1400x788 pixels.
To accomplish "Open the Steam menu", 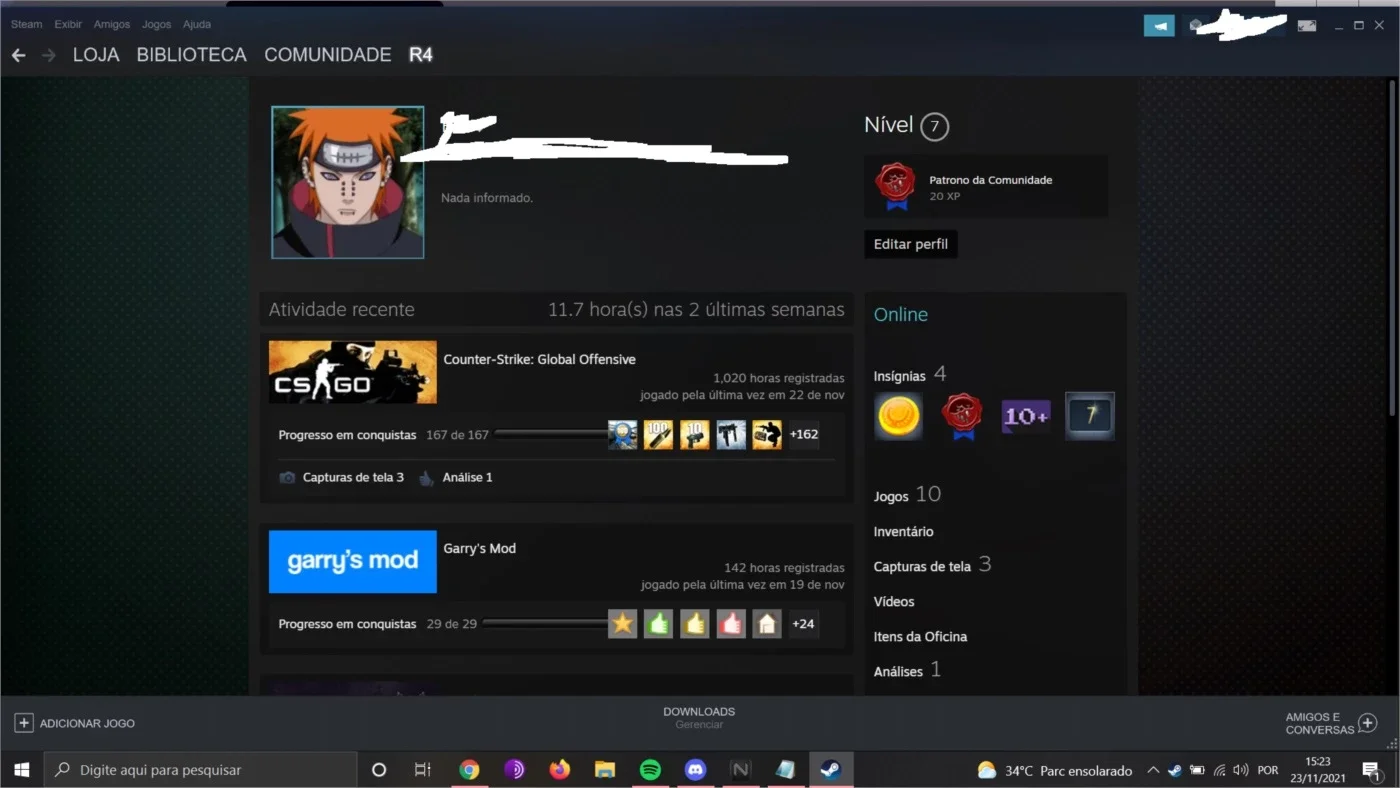I will tap(27, 24).
